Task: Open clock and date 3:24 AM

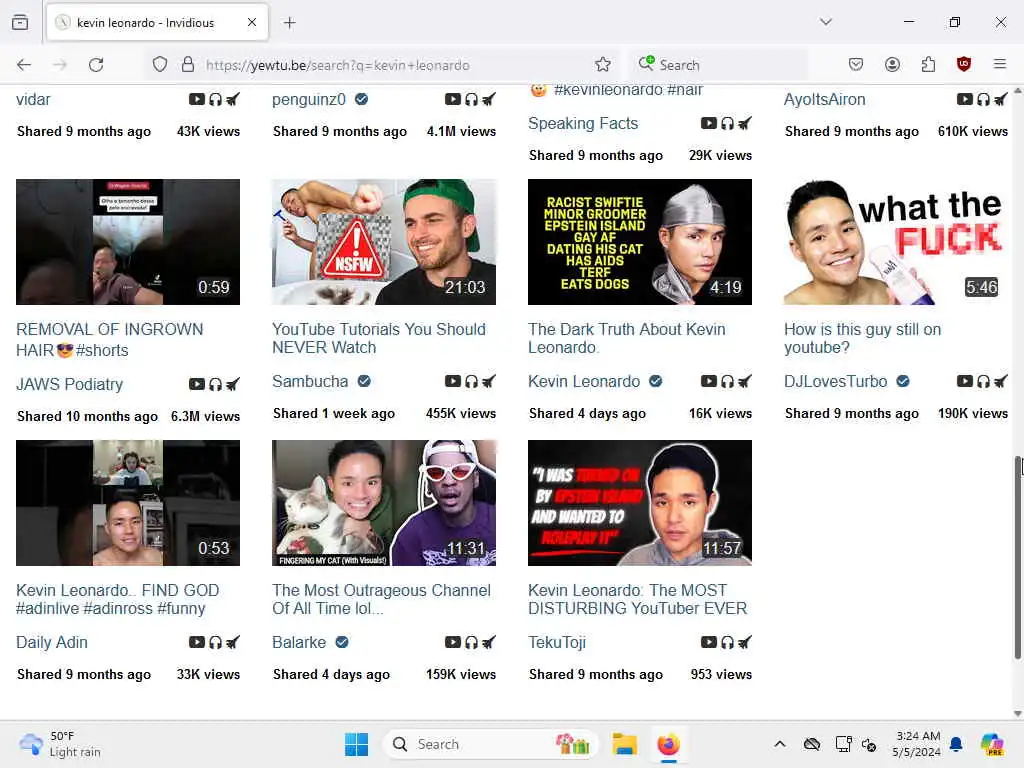Action: pyautogui.click(x=918, y=744)
